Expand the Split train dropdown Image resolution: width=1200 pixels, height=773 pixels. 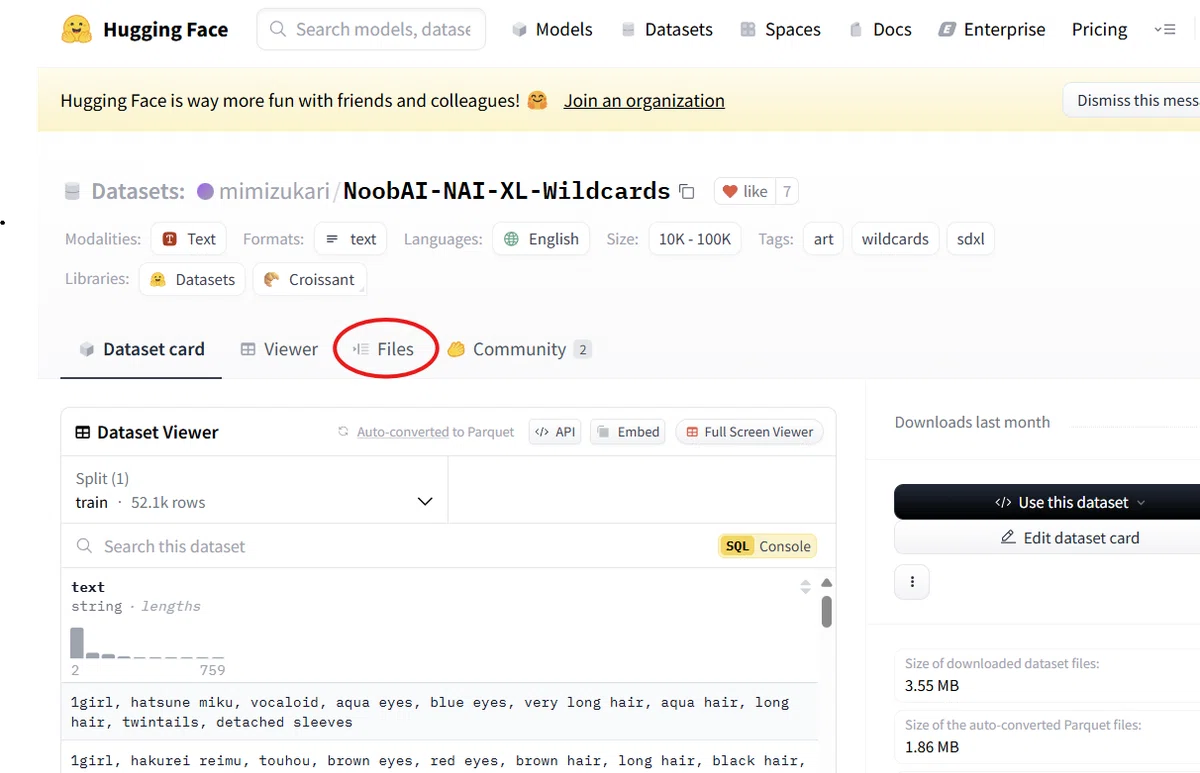(x=254, y=490)
